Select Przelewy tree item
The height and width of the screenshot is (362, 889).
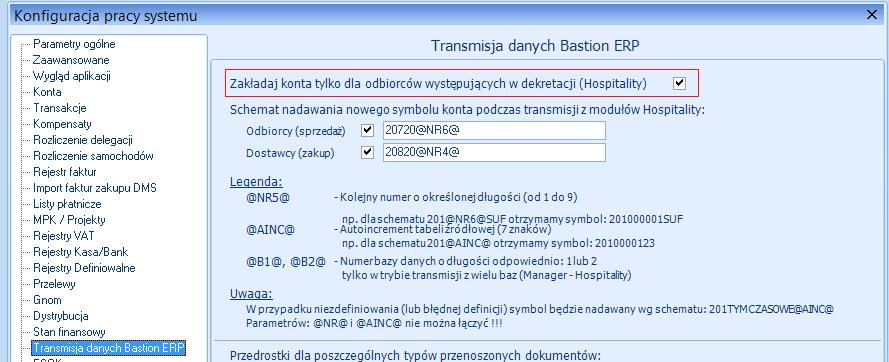54,284
